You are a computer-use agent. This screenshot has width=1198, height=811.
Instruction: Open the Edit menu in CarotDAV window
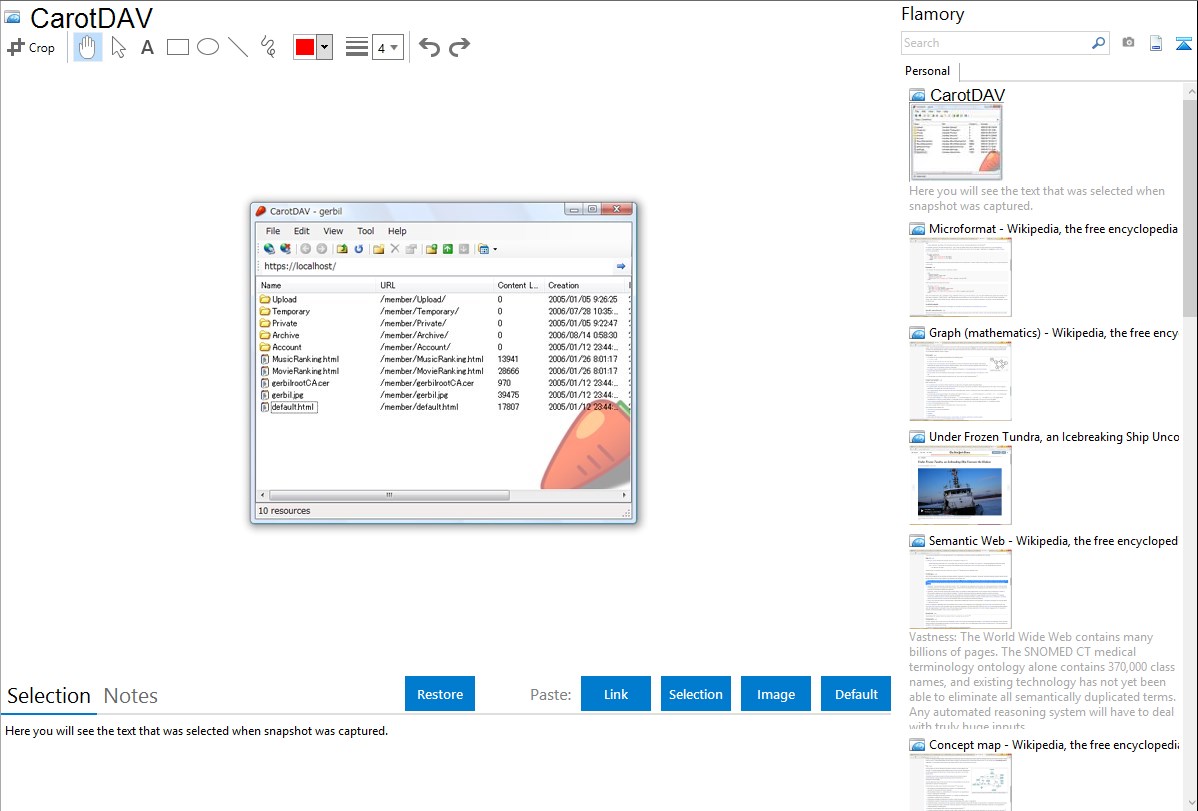pyautogui.click(x=302, y=231)
